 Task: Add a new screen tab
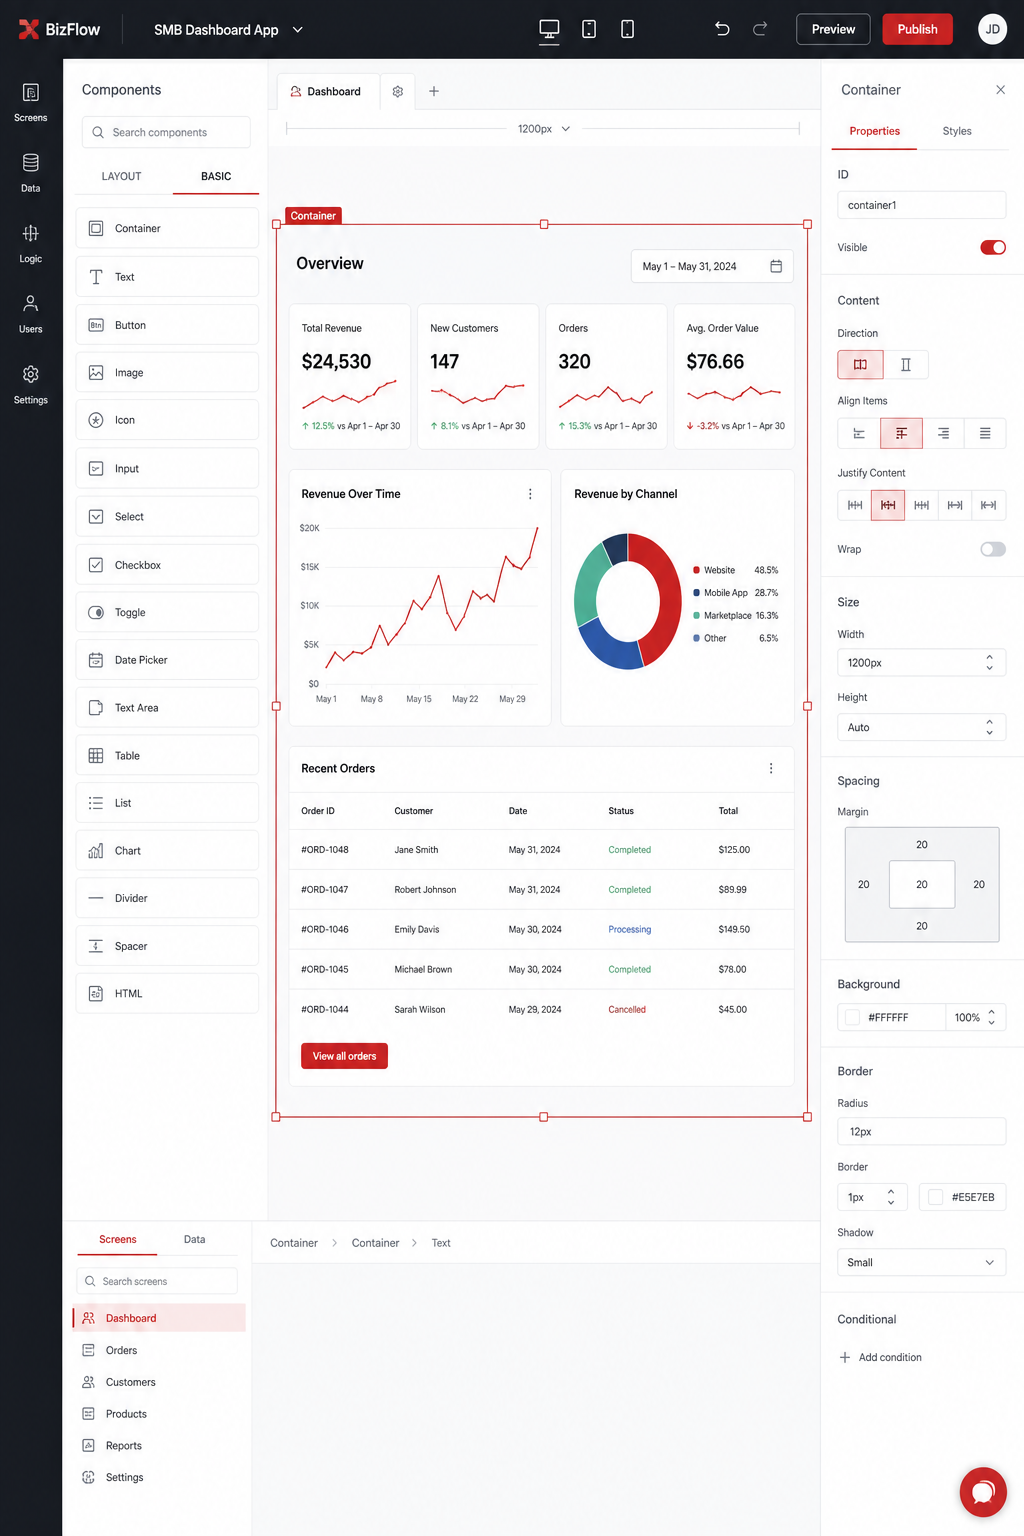pos(434,91)
